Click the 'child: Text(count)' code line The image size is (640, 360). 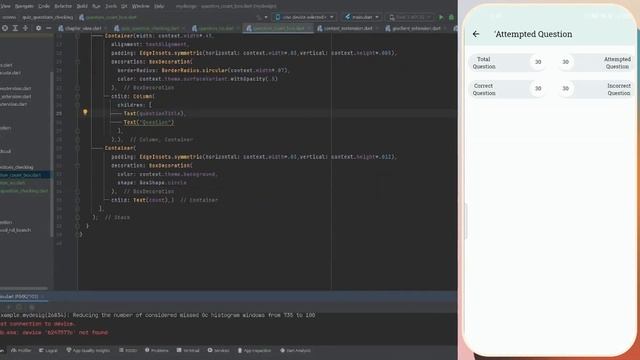click(143, 200)
